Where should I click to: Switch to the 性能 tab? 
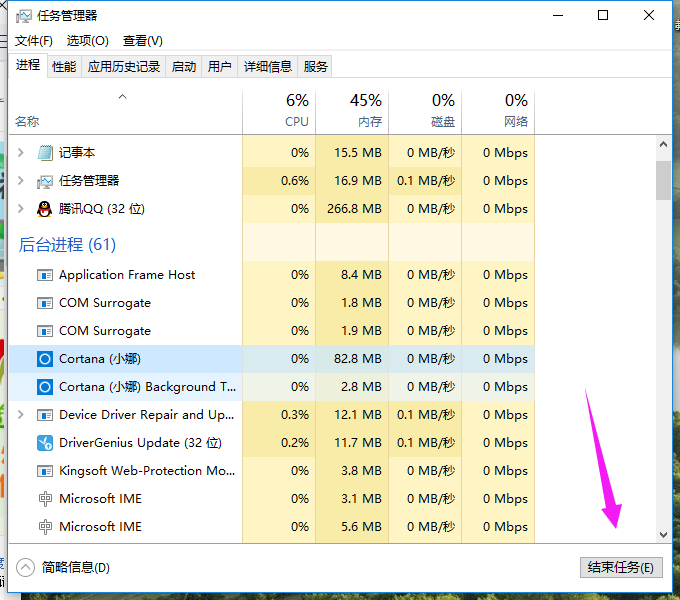pyautogui.click(x=64, y=67)
